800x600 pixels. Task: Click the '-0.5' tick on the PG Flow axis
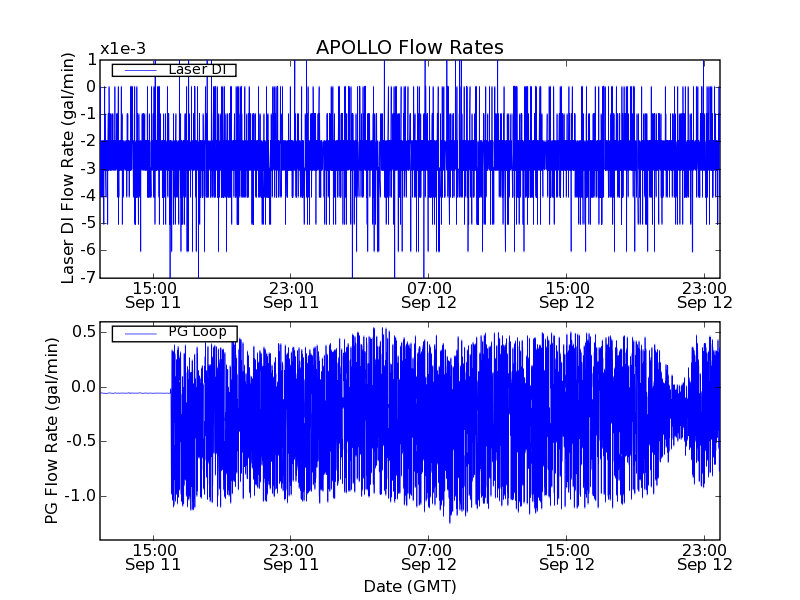[x=80, y=441]
